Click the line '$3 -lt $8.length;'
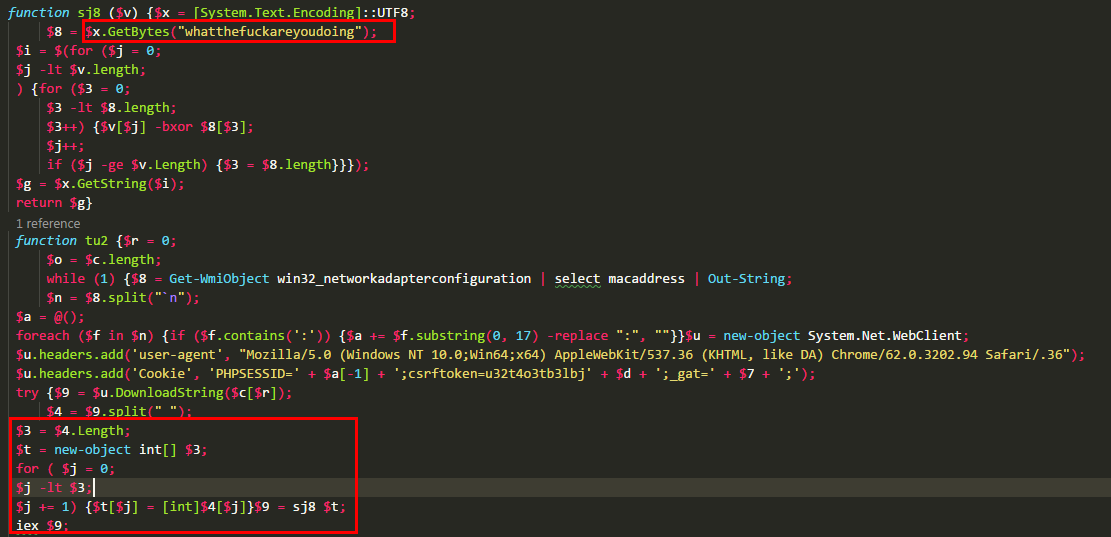This screenshot has width=1111, height=537. pos(109,108)
